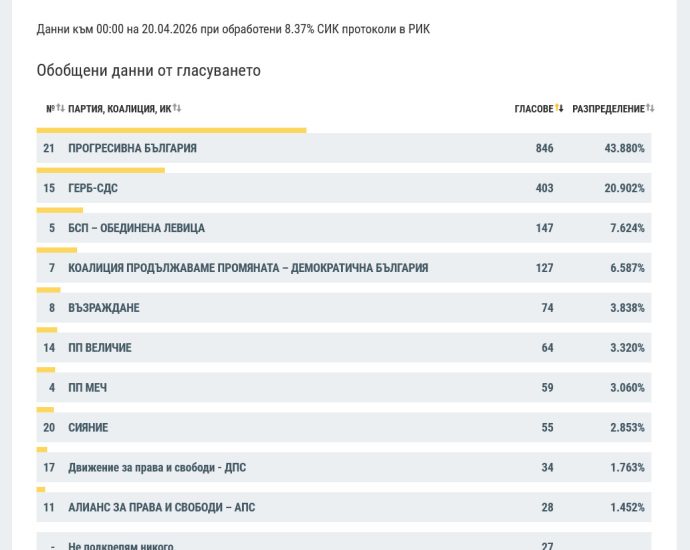
Task: Click party number 21
Action: (x=49, y=148)
